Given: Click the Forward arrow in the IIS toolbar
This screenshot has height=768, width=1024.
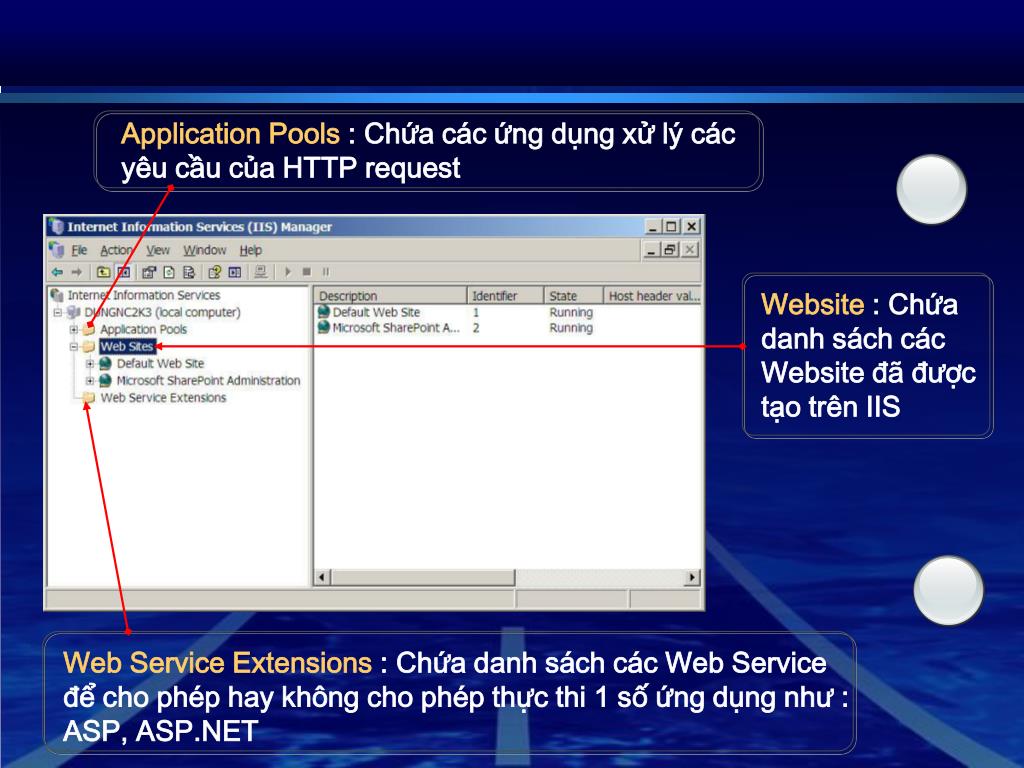Looking at the screenshot, I should point(77,272).
